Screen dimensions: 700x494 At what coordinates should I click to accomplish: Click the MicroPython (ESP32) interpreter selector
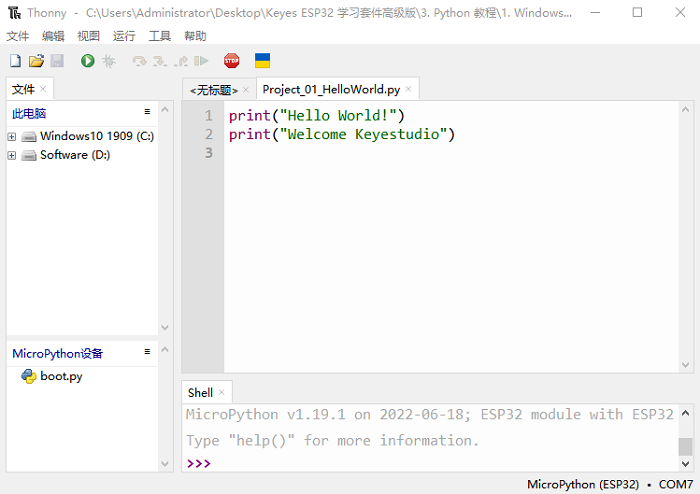tap(583, 484)
